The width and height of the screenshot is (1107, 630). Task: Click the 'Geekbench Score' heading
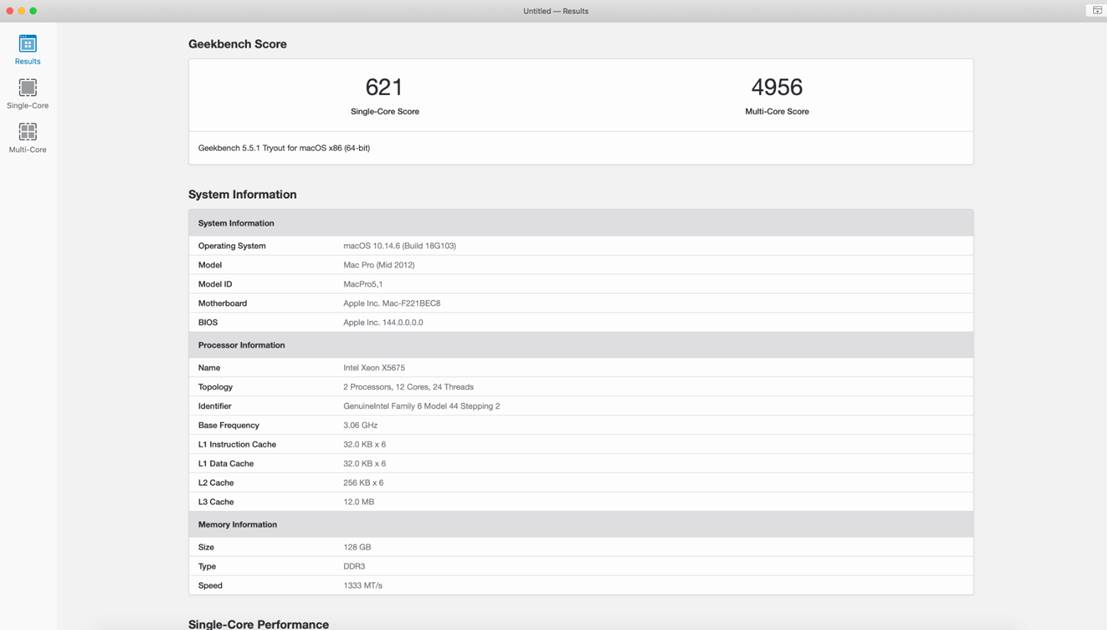tap(237, 44)
